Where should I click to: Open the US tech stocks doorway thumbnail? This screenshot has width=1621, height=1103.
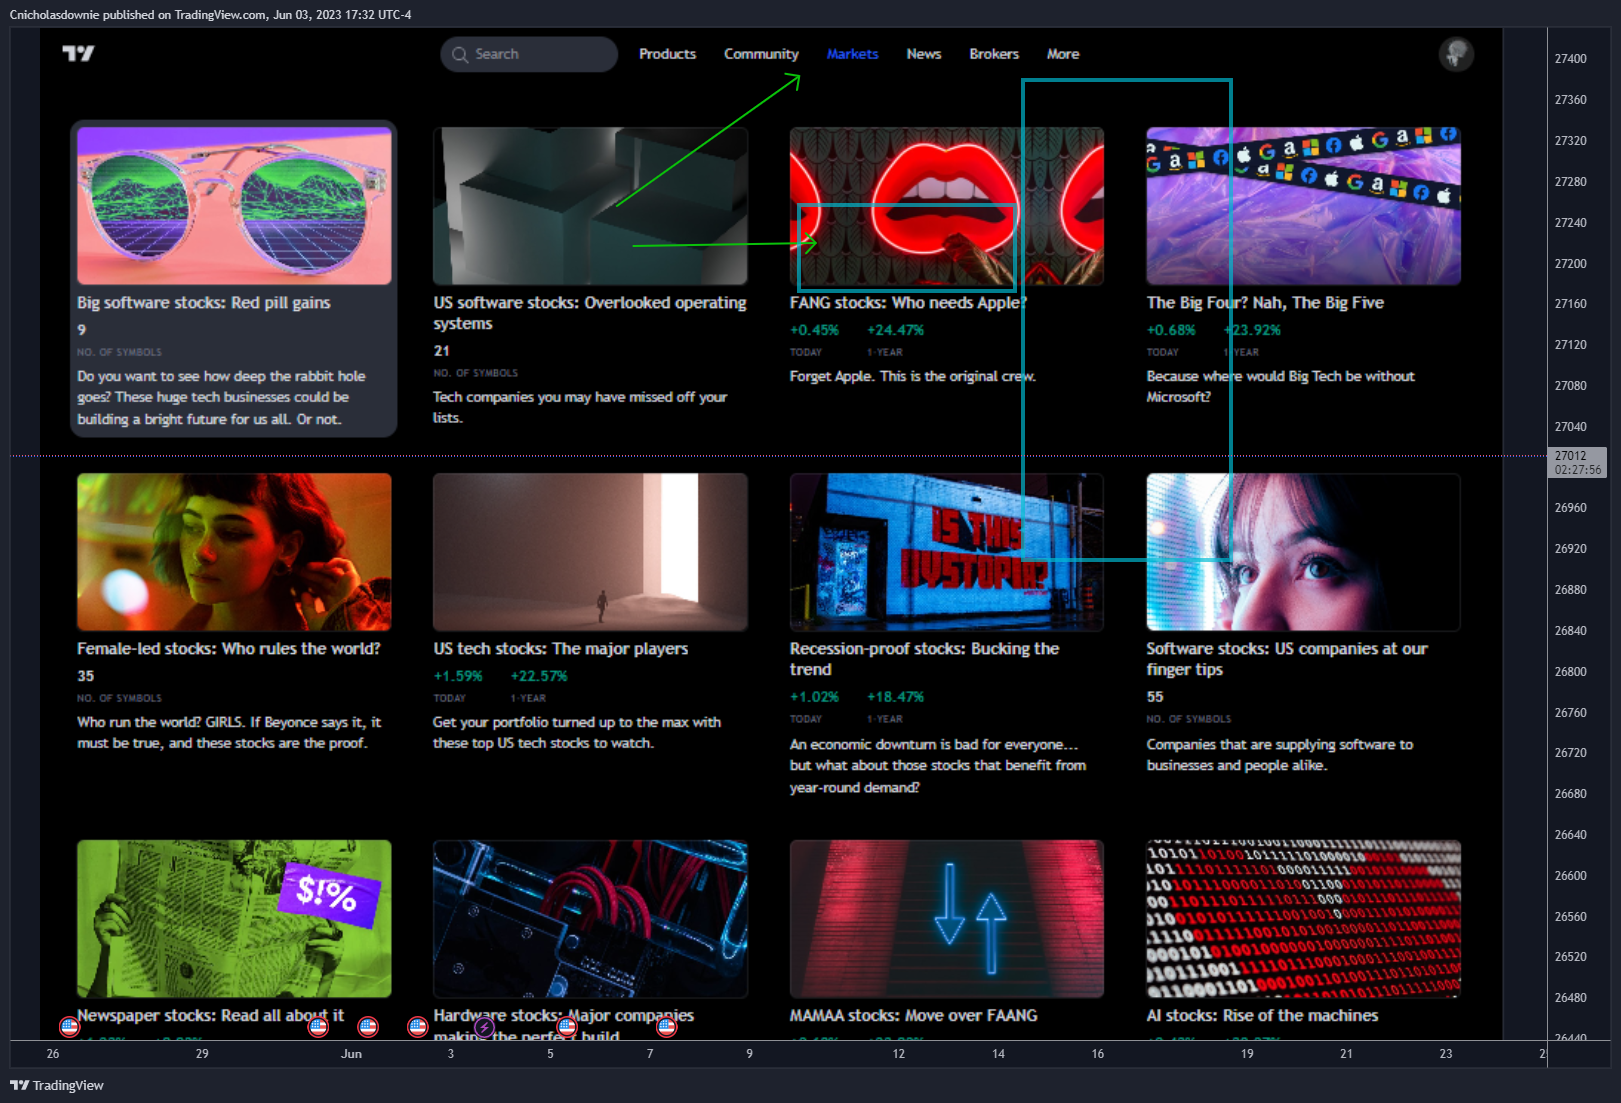point(590,552)
